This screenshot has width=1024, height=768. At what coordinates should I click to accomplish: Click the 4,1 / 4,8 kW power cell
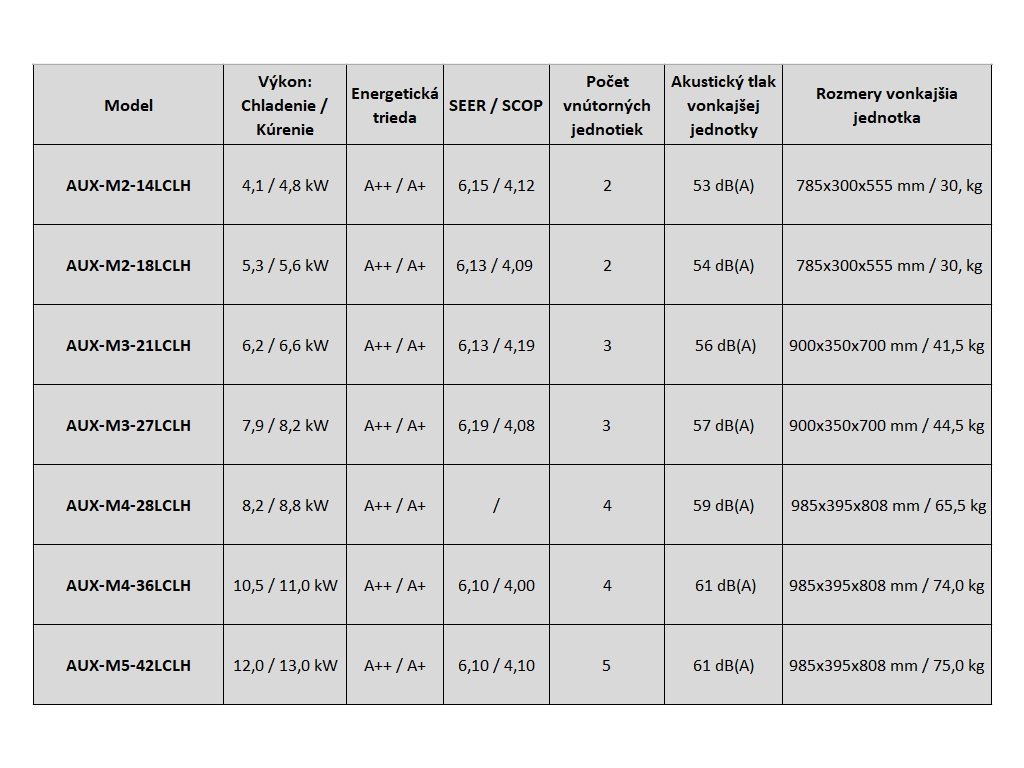click(285, 186)
